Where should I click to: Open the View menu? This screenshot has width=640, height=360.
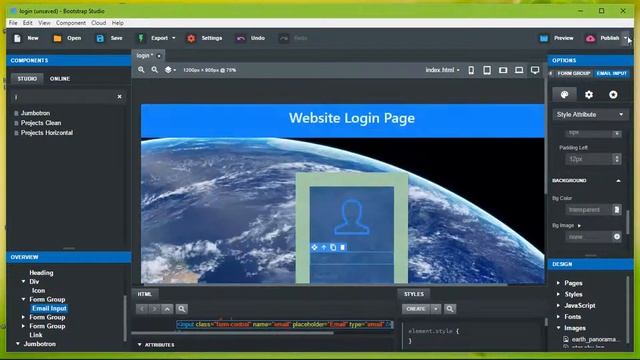point(44,23)
